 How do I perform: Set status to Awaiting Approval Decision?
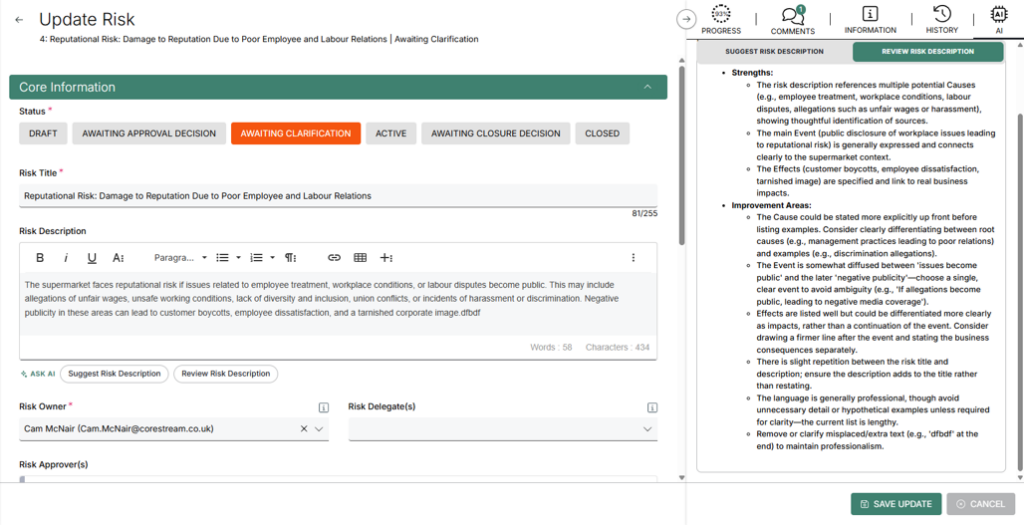pyautogui.click(x=149, y=133)
